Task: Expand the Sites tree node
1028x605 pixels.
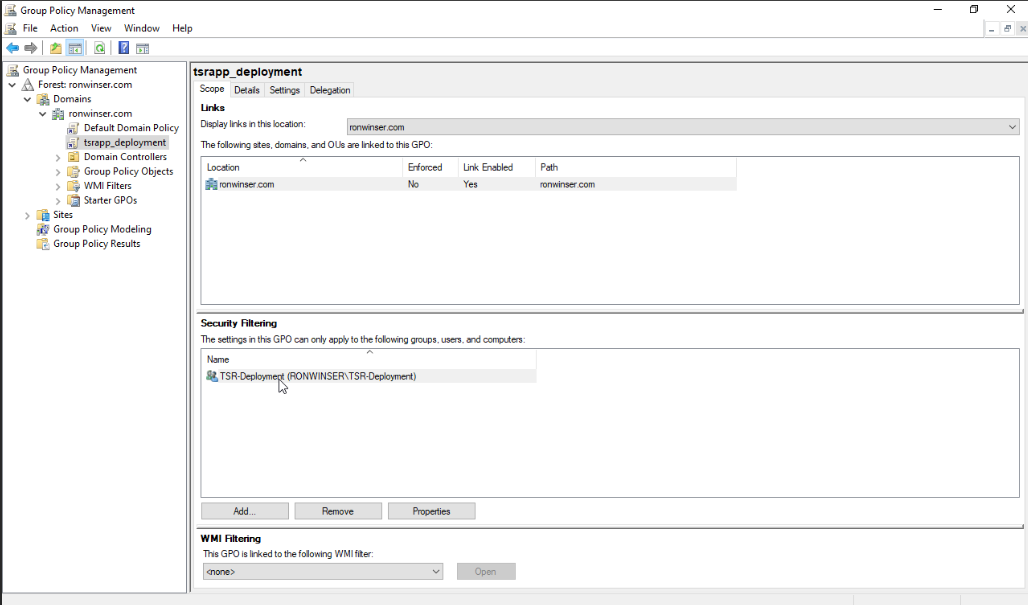Action: (27, 215)
